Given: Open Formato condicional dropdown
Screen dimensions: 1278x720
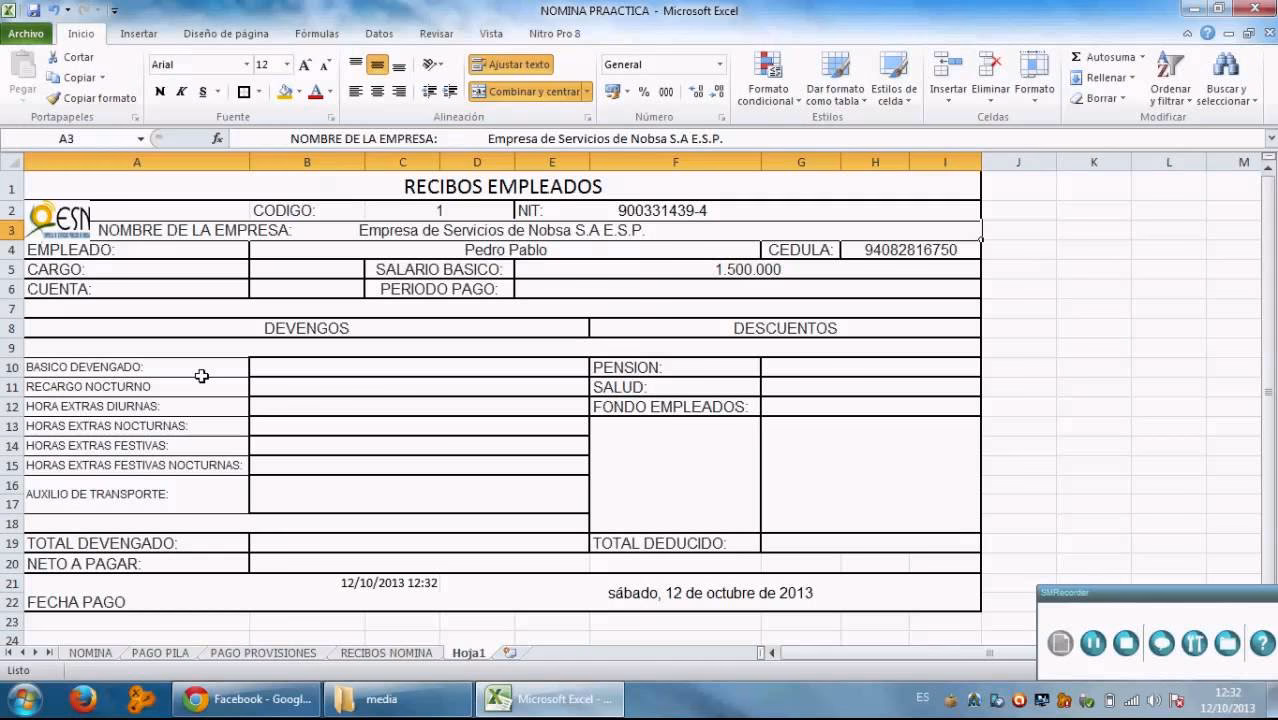Looking at the screenshot, I should [x=768, y=79].
